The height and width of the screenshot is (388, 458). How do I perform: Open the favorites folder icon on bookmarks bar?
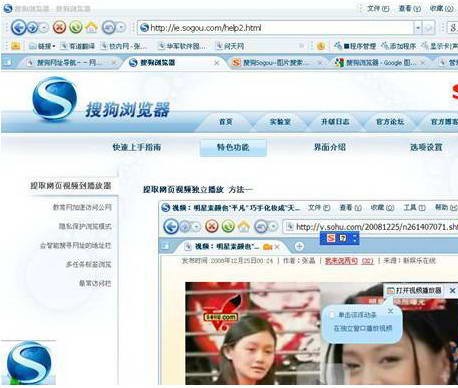(x=16, y=46)
